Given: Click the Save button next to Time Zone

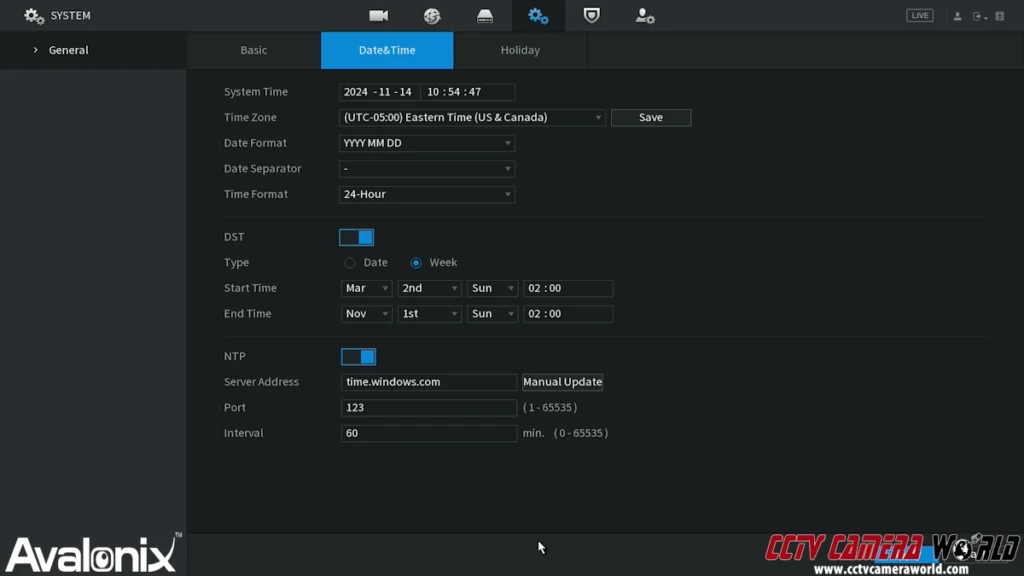Looking at the screenshot, I should click(650, 118).
